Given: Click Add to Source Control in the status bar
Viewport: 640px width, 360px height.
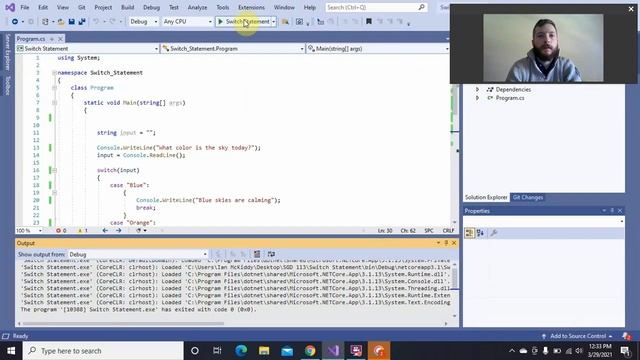Looking at the screenshot, I should coord(578,336).
